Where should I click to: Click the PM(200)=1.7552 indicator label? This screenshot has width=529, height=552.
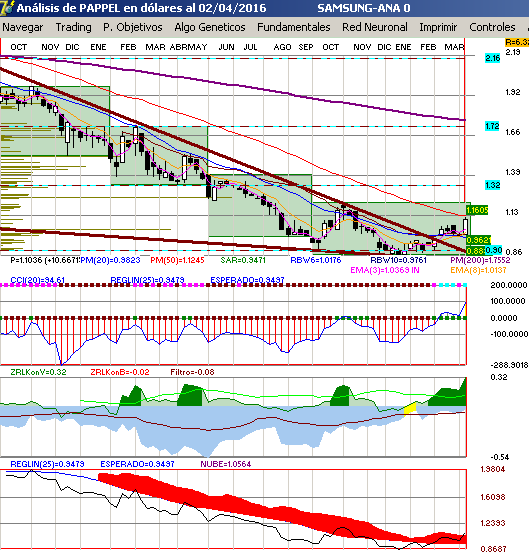click(480, 260)
